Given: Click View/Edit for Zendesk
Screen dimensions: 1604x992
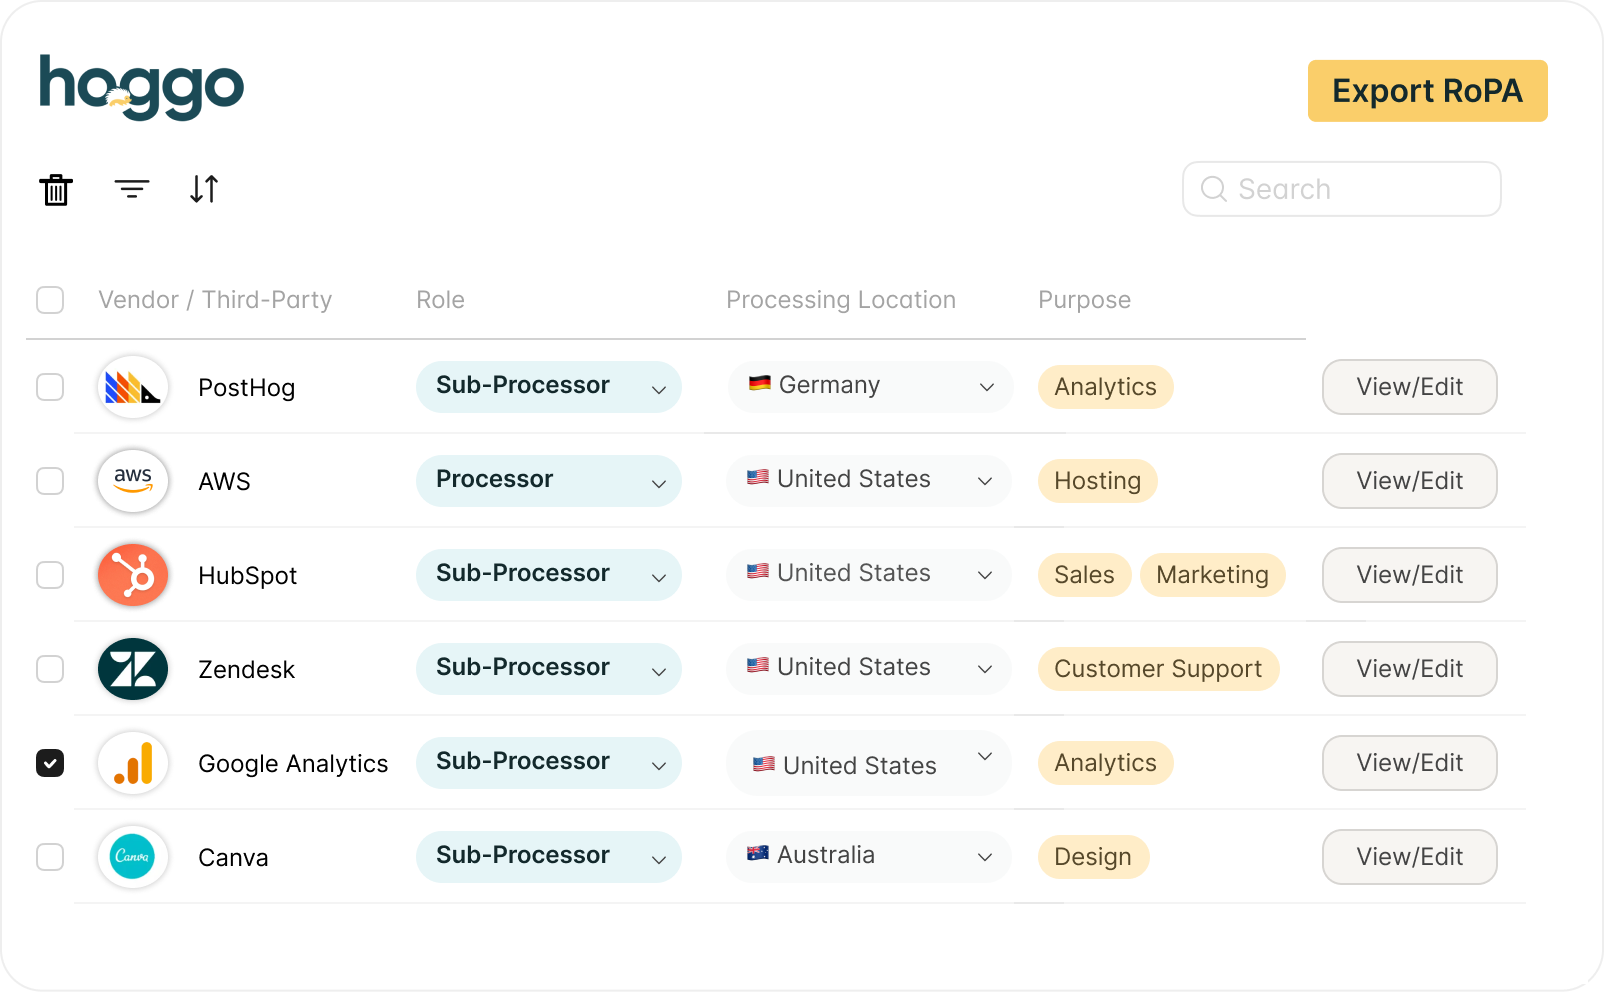Looking at the screenshot, I should click(x=1410, y=669).
